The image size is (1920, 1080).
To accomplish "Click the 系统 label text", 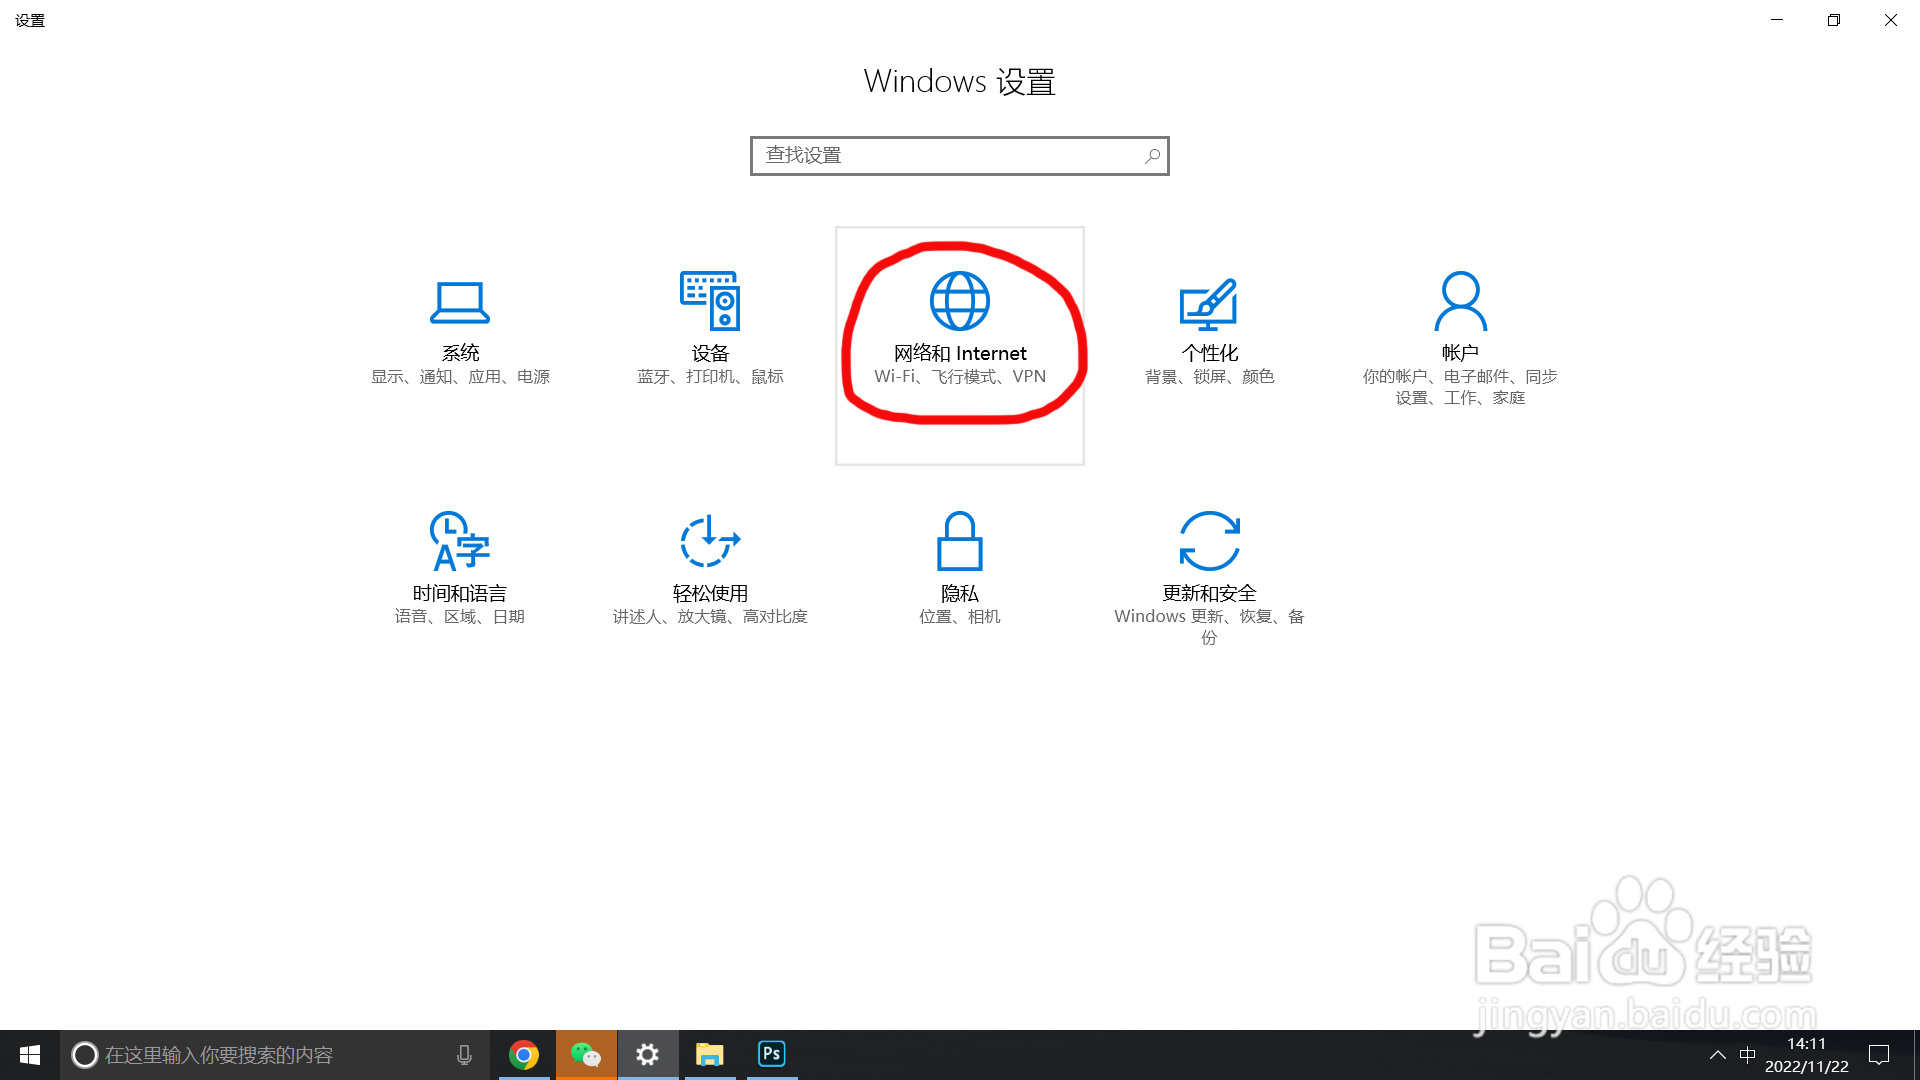I will 460,353.
